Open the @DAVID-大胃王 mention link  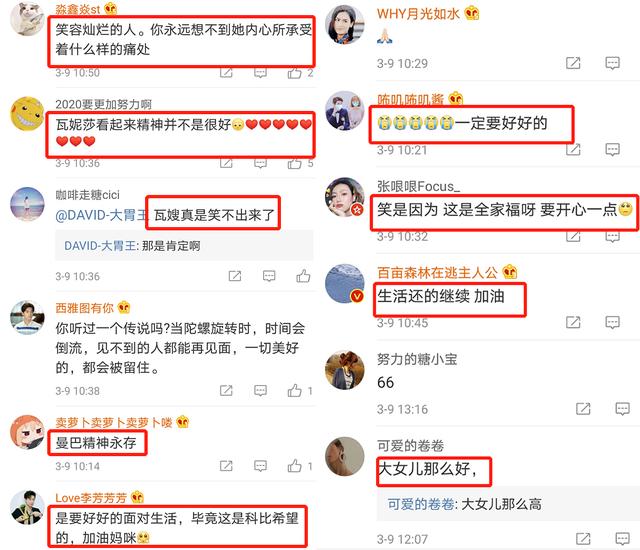[x=101, y=215]
